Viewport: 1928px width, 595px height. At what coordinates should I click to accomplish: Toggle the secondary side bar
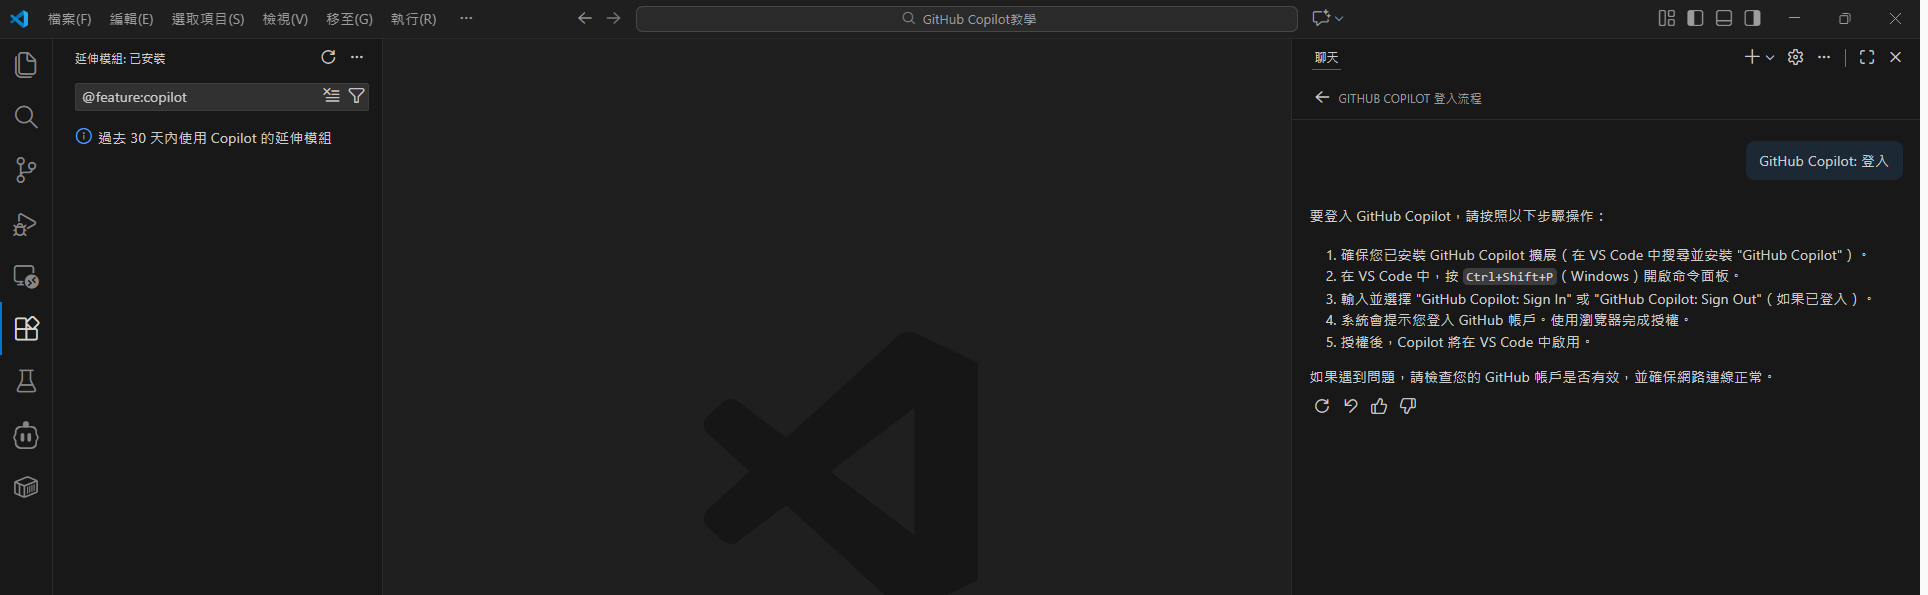point(1752,18)
